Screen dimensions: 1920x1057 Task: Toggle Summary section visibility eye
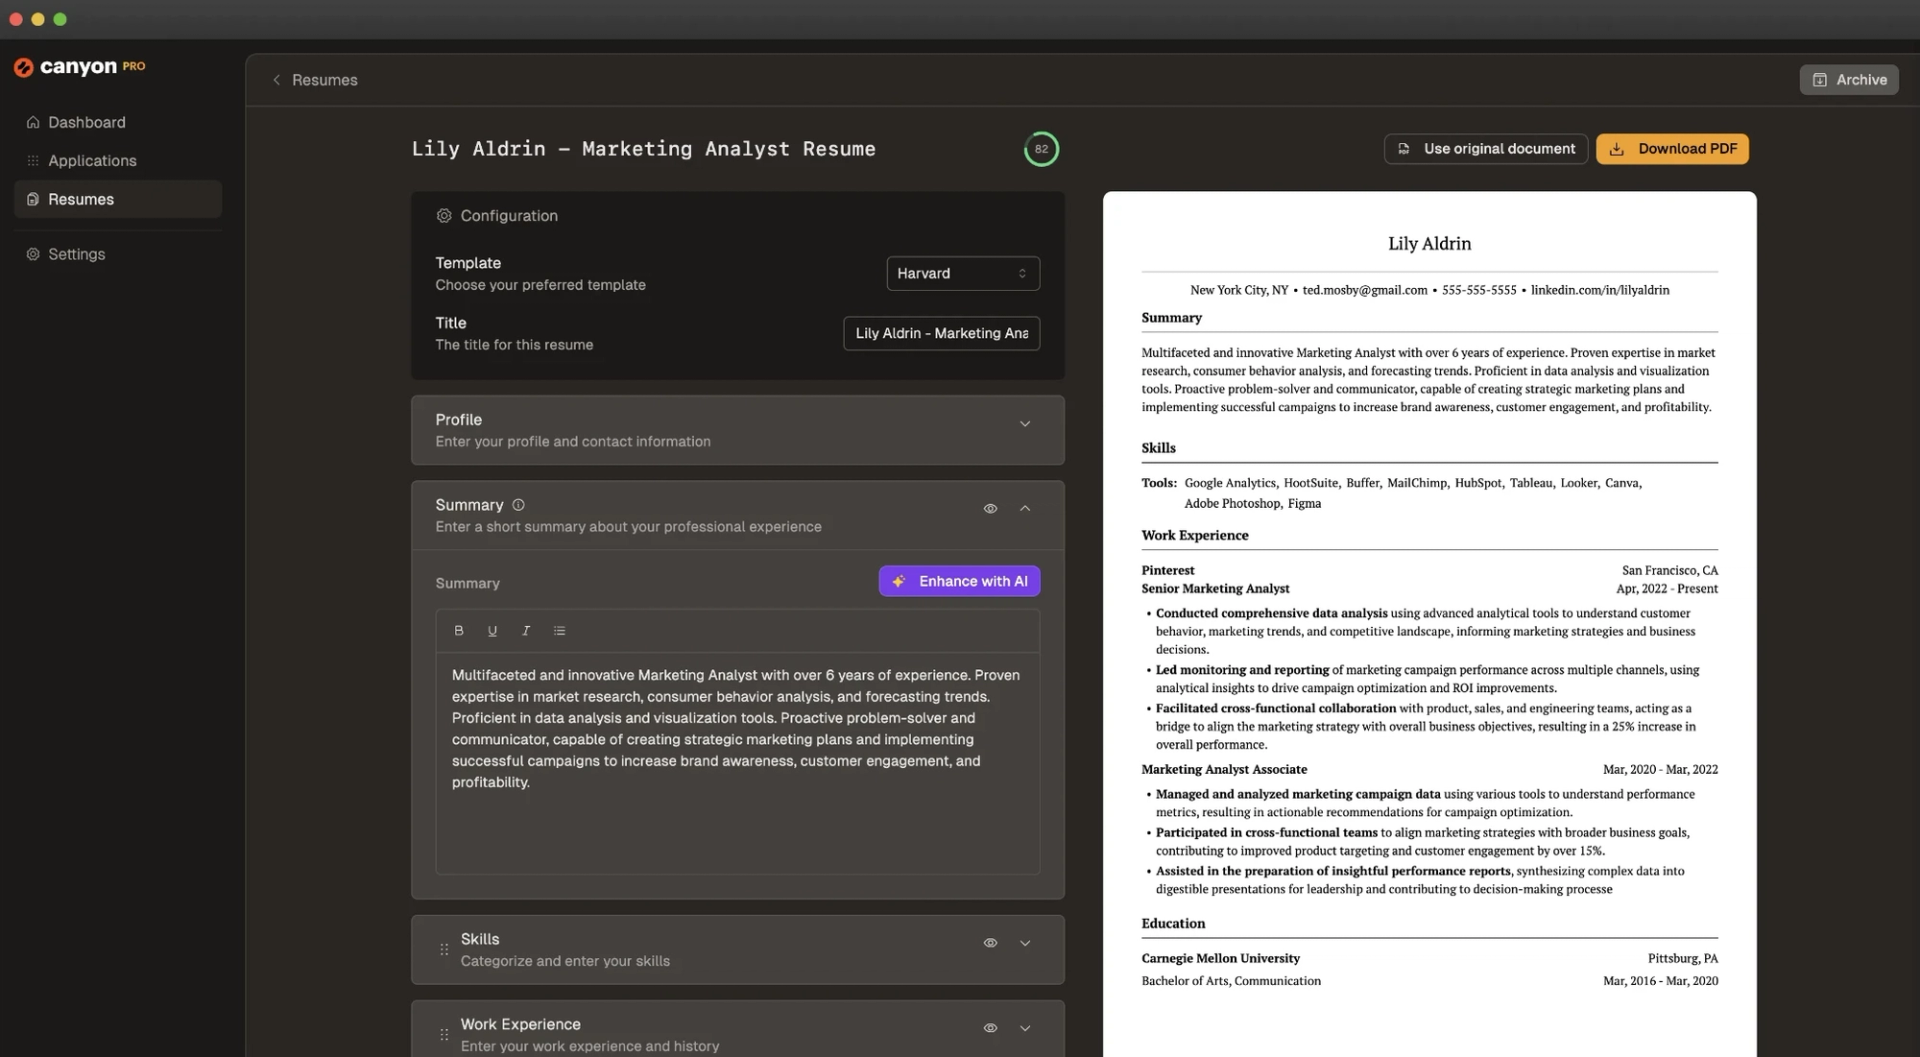990,509
